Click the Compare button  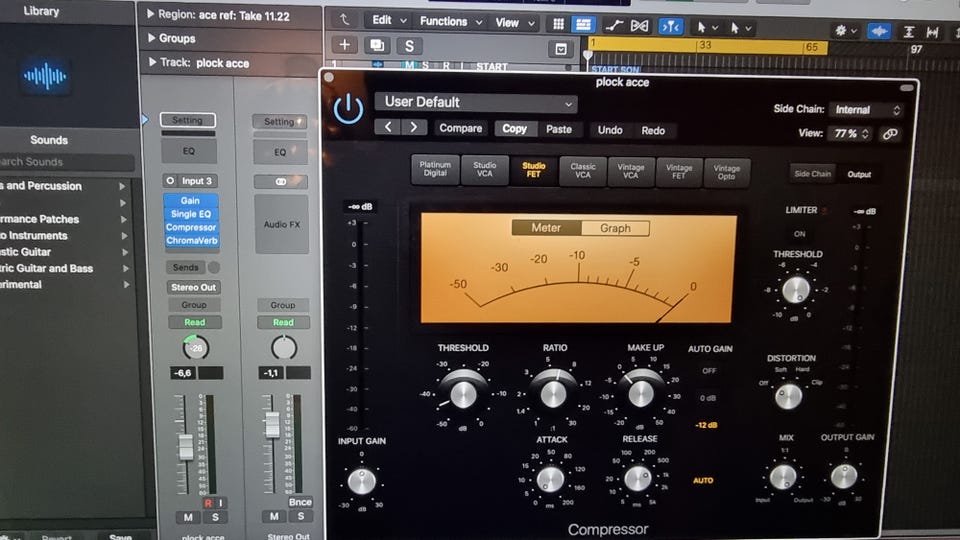460,129
